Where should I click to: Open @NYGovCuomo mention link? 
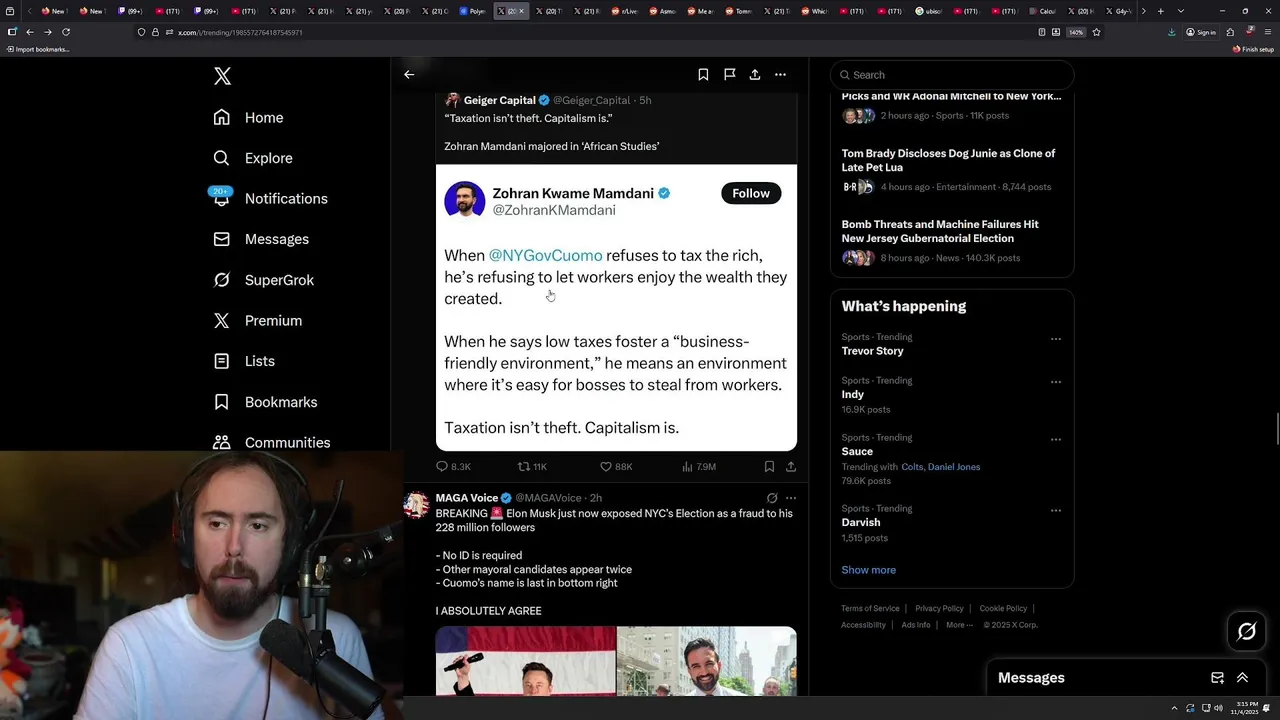[546, 255]
